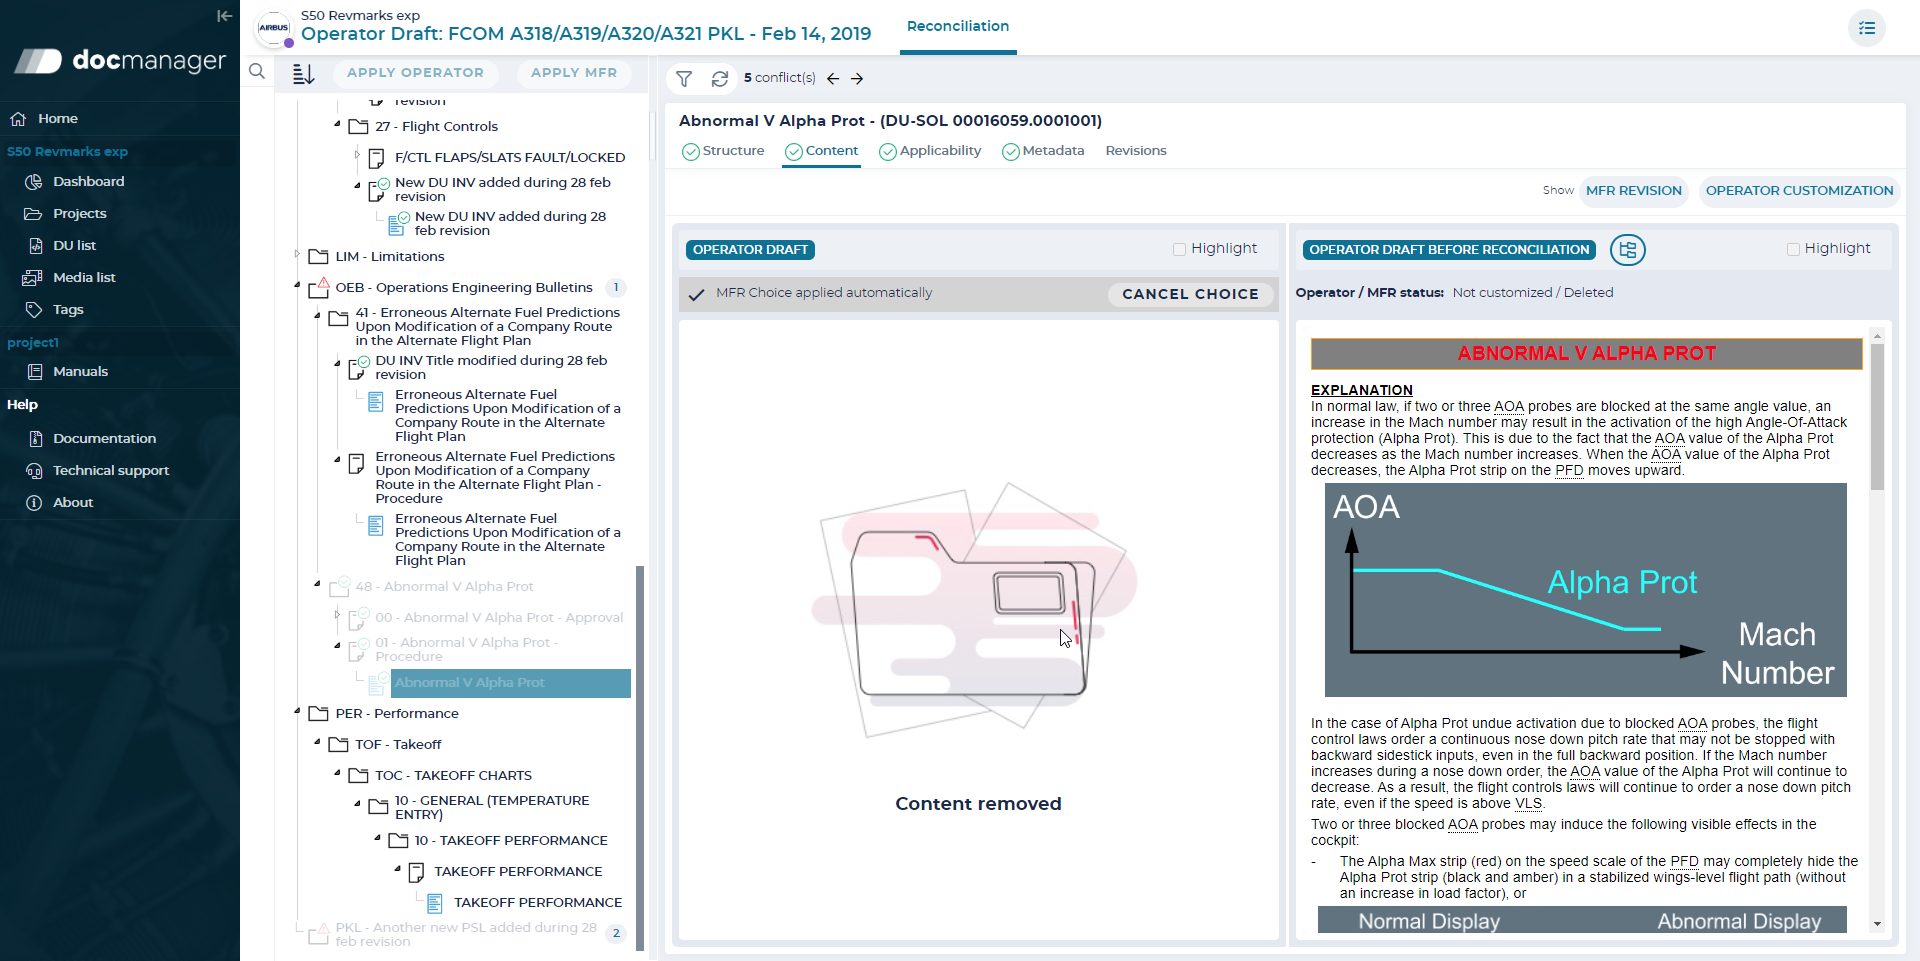Enable Highlight in Operator Draft panel
The height and width of the screenshot is (961, 1920).
[x=1179, y=249]
